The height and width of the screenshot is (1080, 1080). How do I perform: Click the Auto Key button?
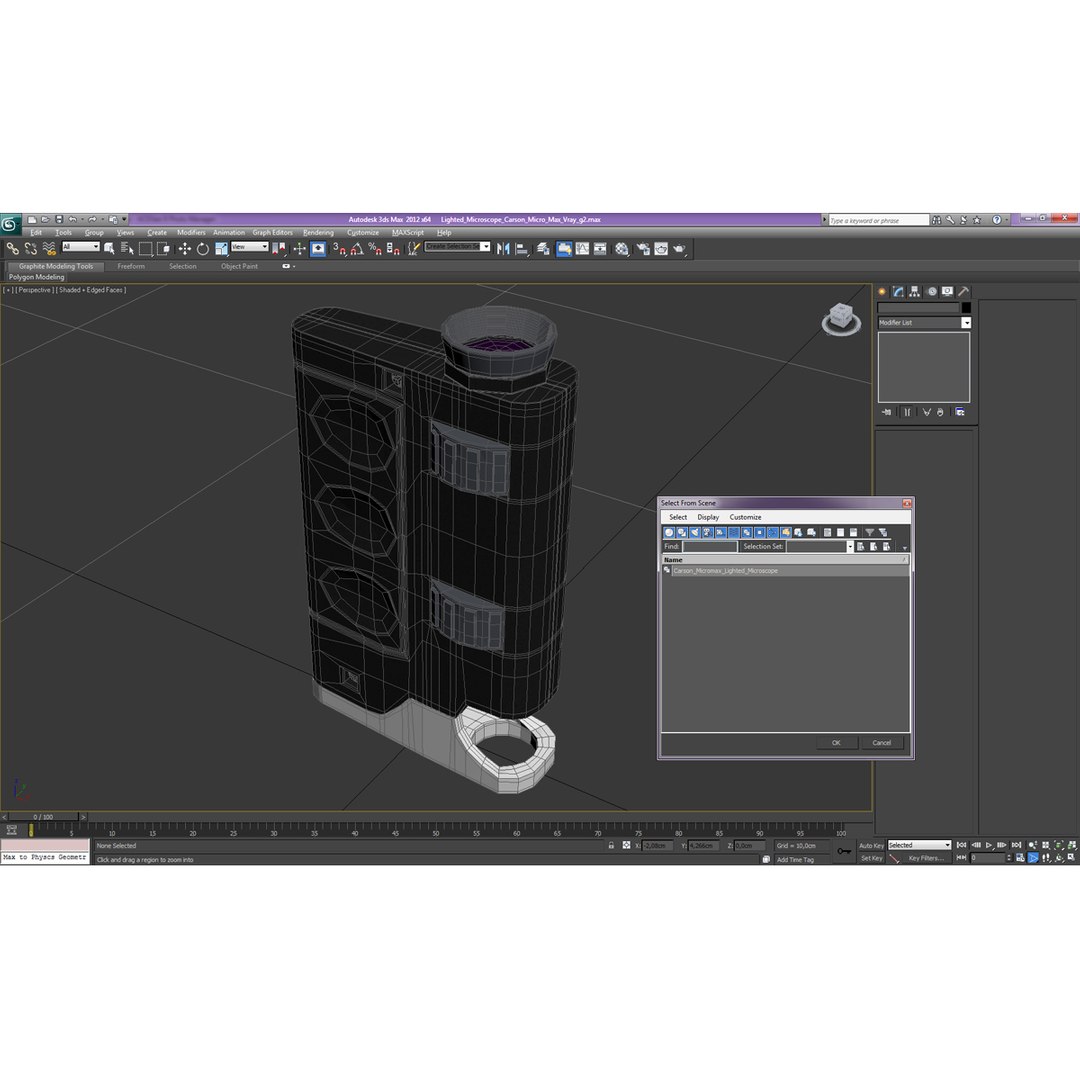click(x=871, y=845)
